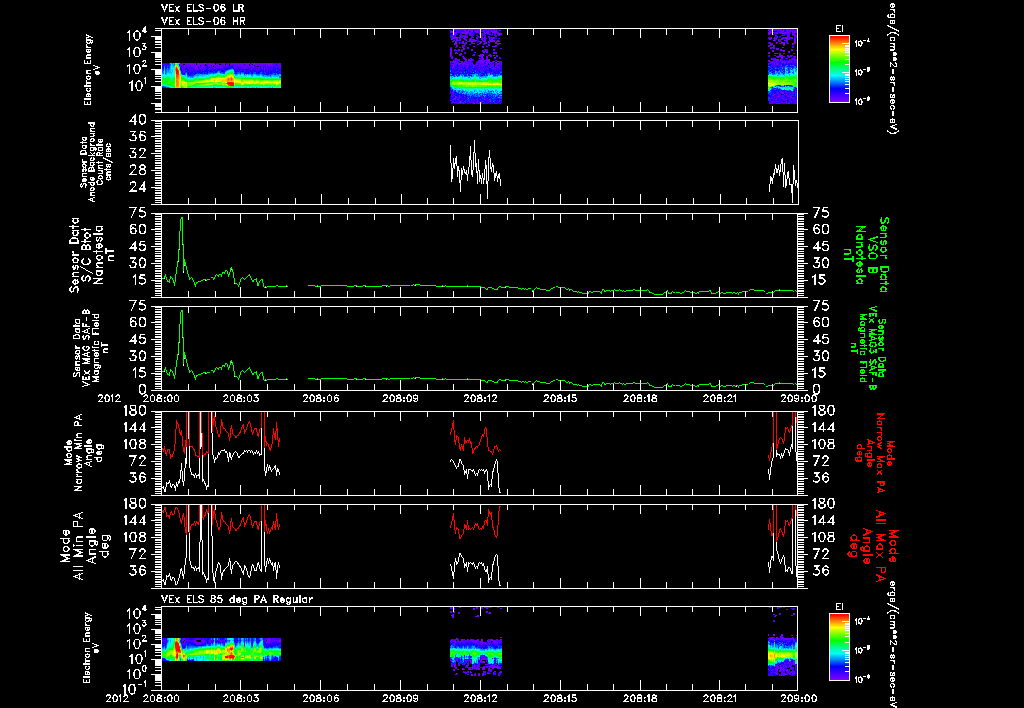1024x708 pixels.
Task: Click the red narrow max PA trace near 208:12
Action: (475, 439)
